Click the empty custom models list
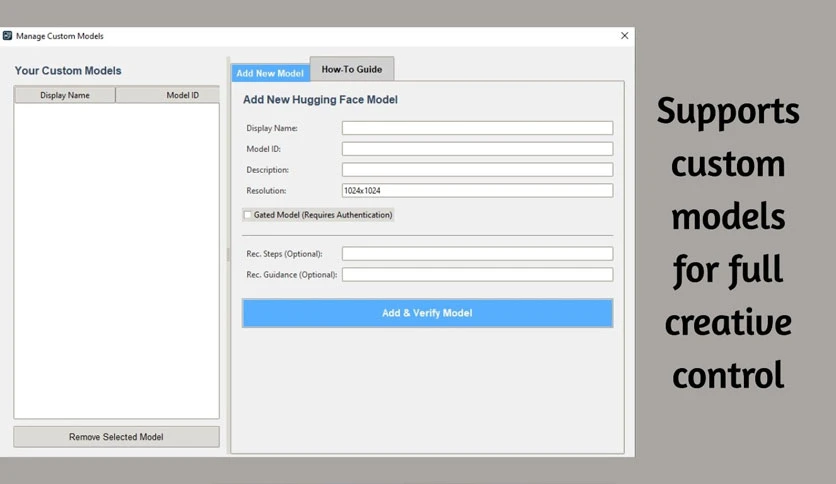 click(x=116, y=260)
